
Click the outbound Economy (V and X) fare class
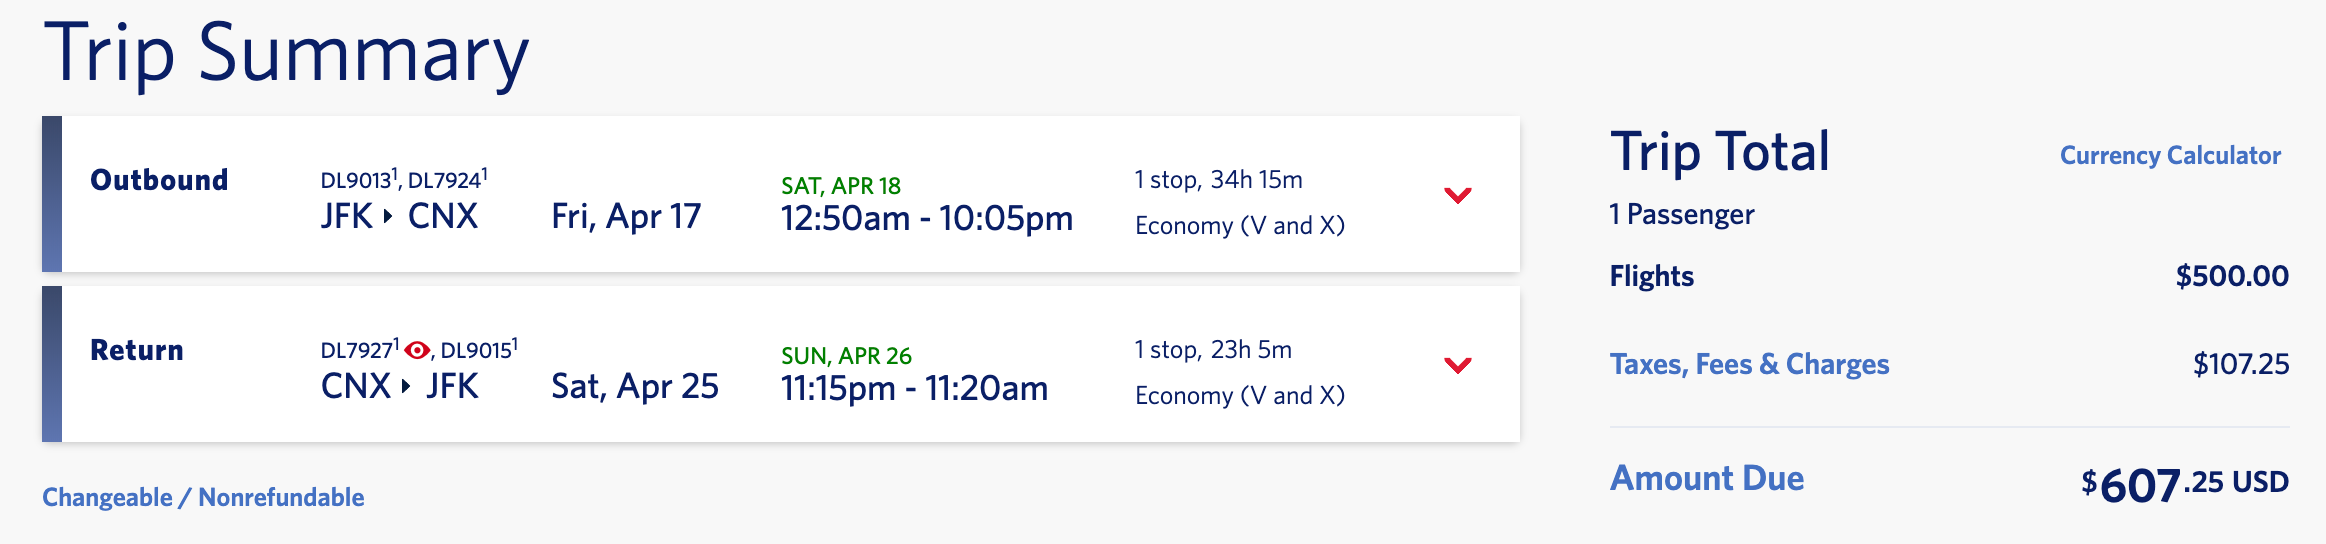pyautogui.click(x=1239, y=226)
